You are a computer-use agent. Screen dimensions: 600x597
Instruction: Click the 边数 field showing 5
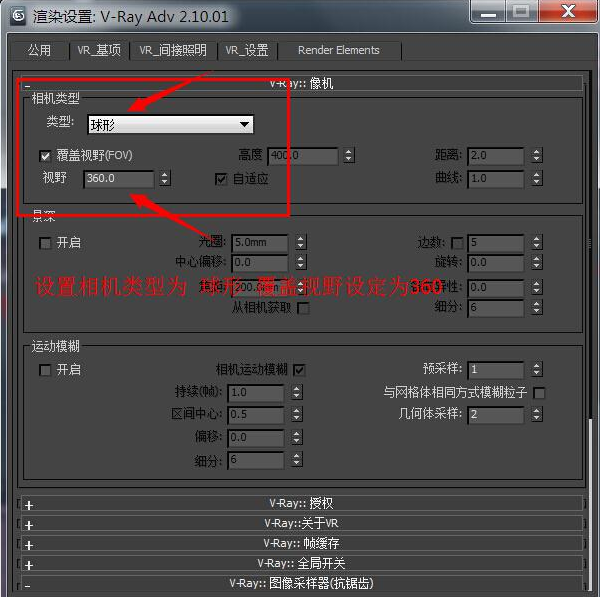[x=496, y=243]
